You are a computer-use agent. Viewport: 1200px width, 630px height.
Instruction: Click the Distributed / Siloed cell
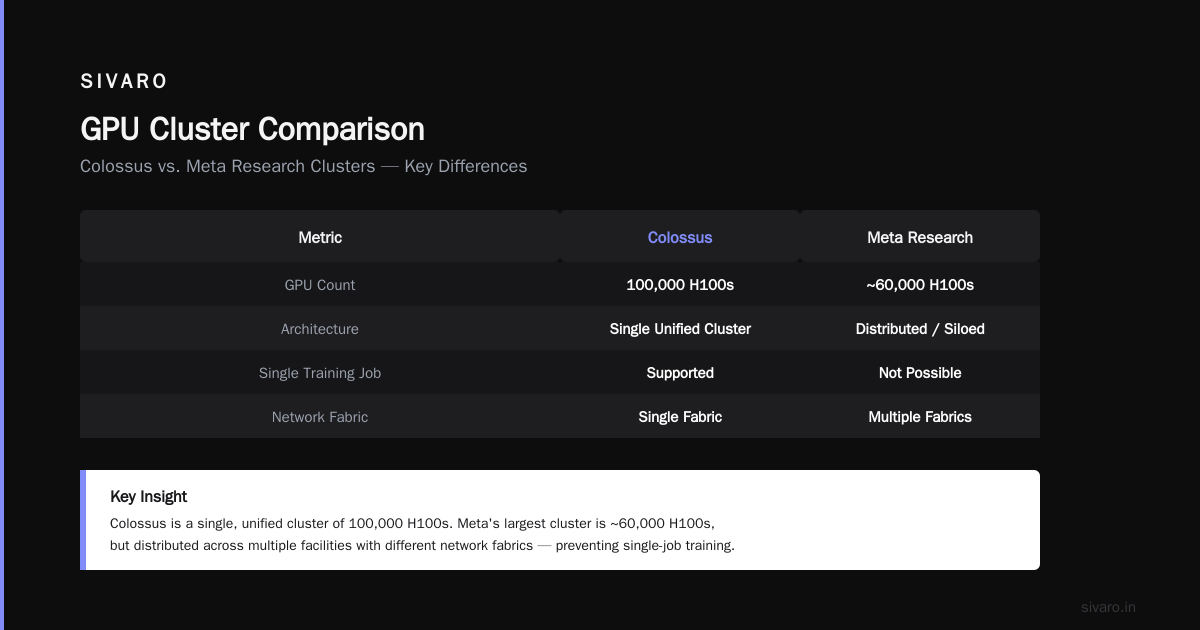coord(920,329)
